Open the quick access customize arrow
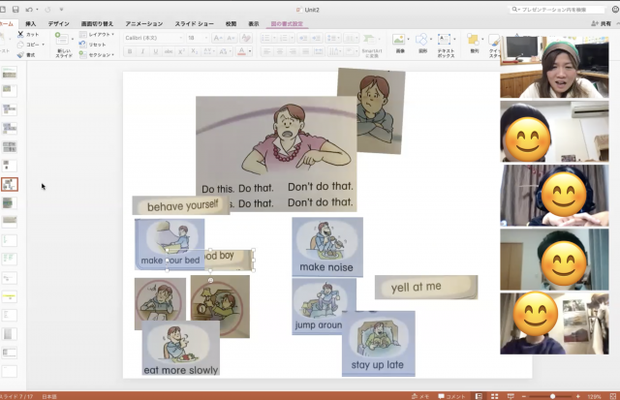This screenshot has height=400, width=620. (x=61, y=9)
